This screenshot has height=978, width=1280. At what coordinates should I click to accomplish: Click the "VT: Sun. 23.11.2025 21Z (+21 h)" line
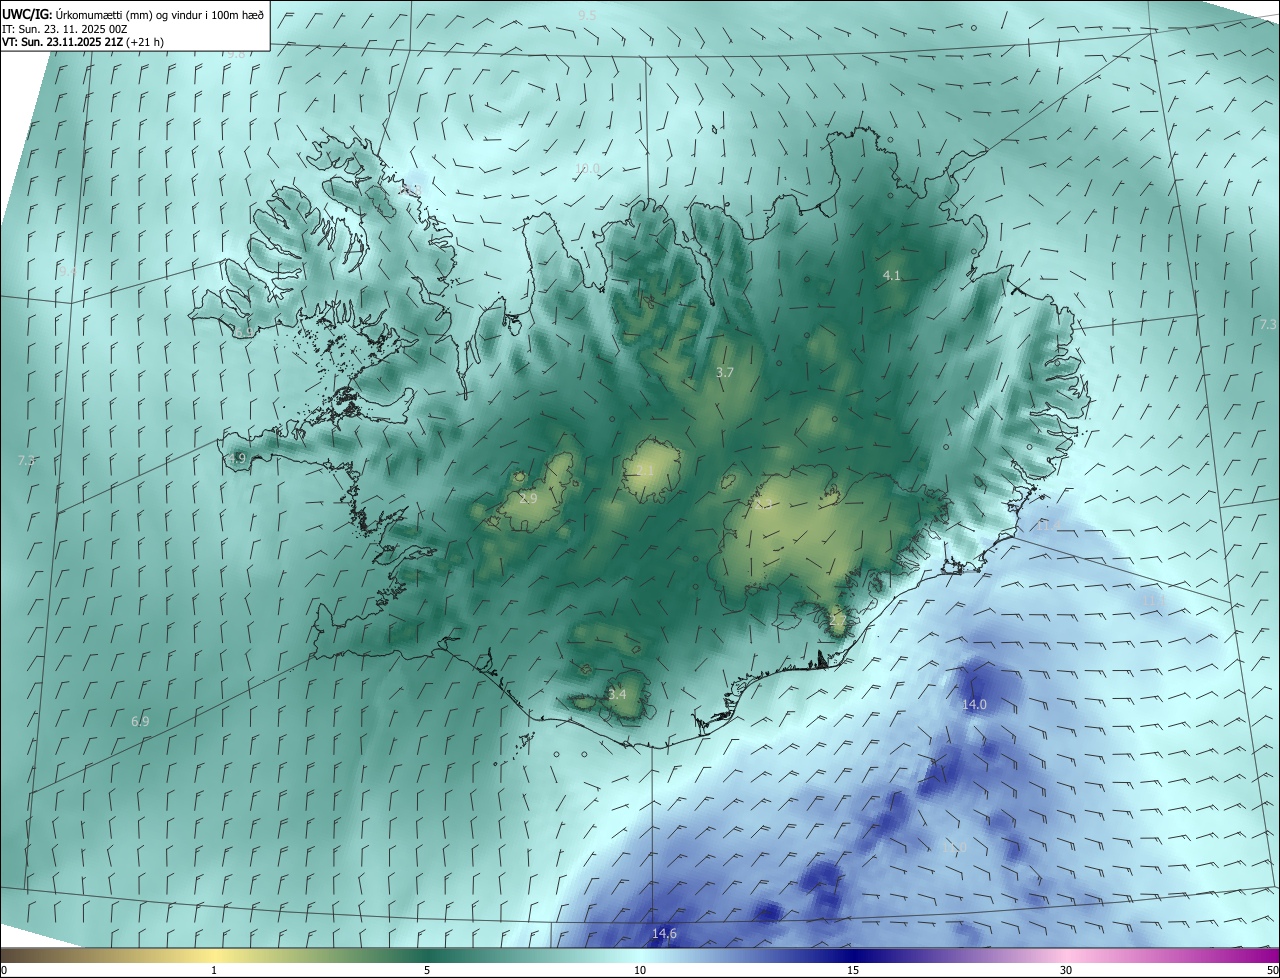point(83,42)
